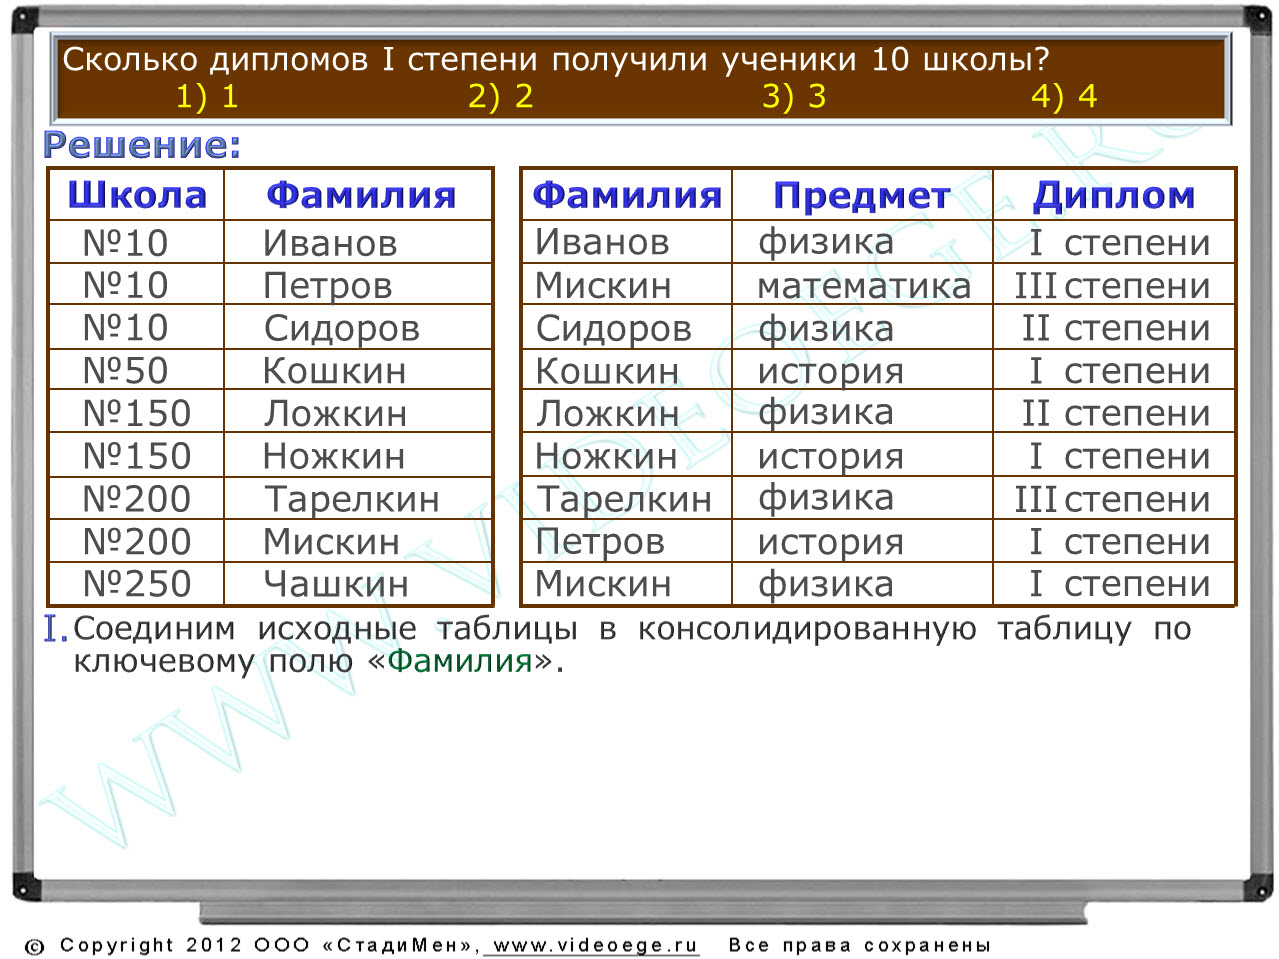
Task: Click "I степени" in Иванов's diploma row
Action: [x=1119, y=243]
